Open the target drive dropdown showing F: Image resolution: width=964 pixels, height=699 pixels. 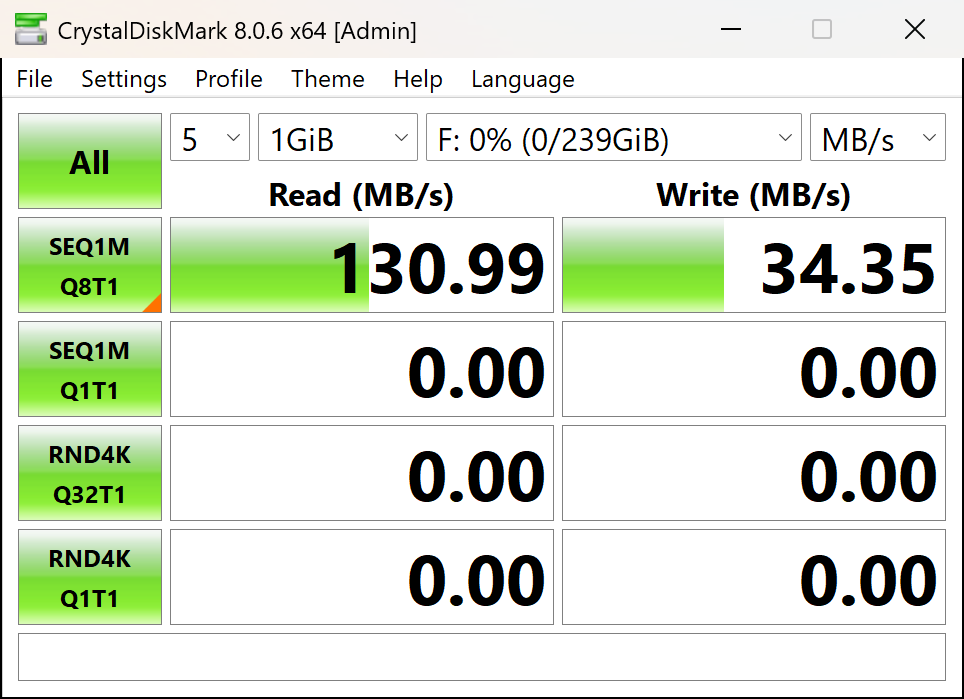(x=613, y=137)
